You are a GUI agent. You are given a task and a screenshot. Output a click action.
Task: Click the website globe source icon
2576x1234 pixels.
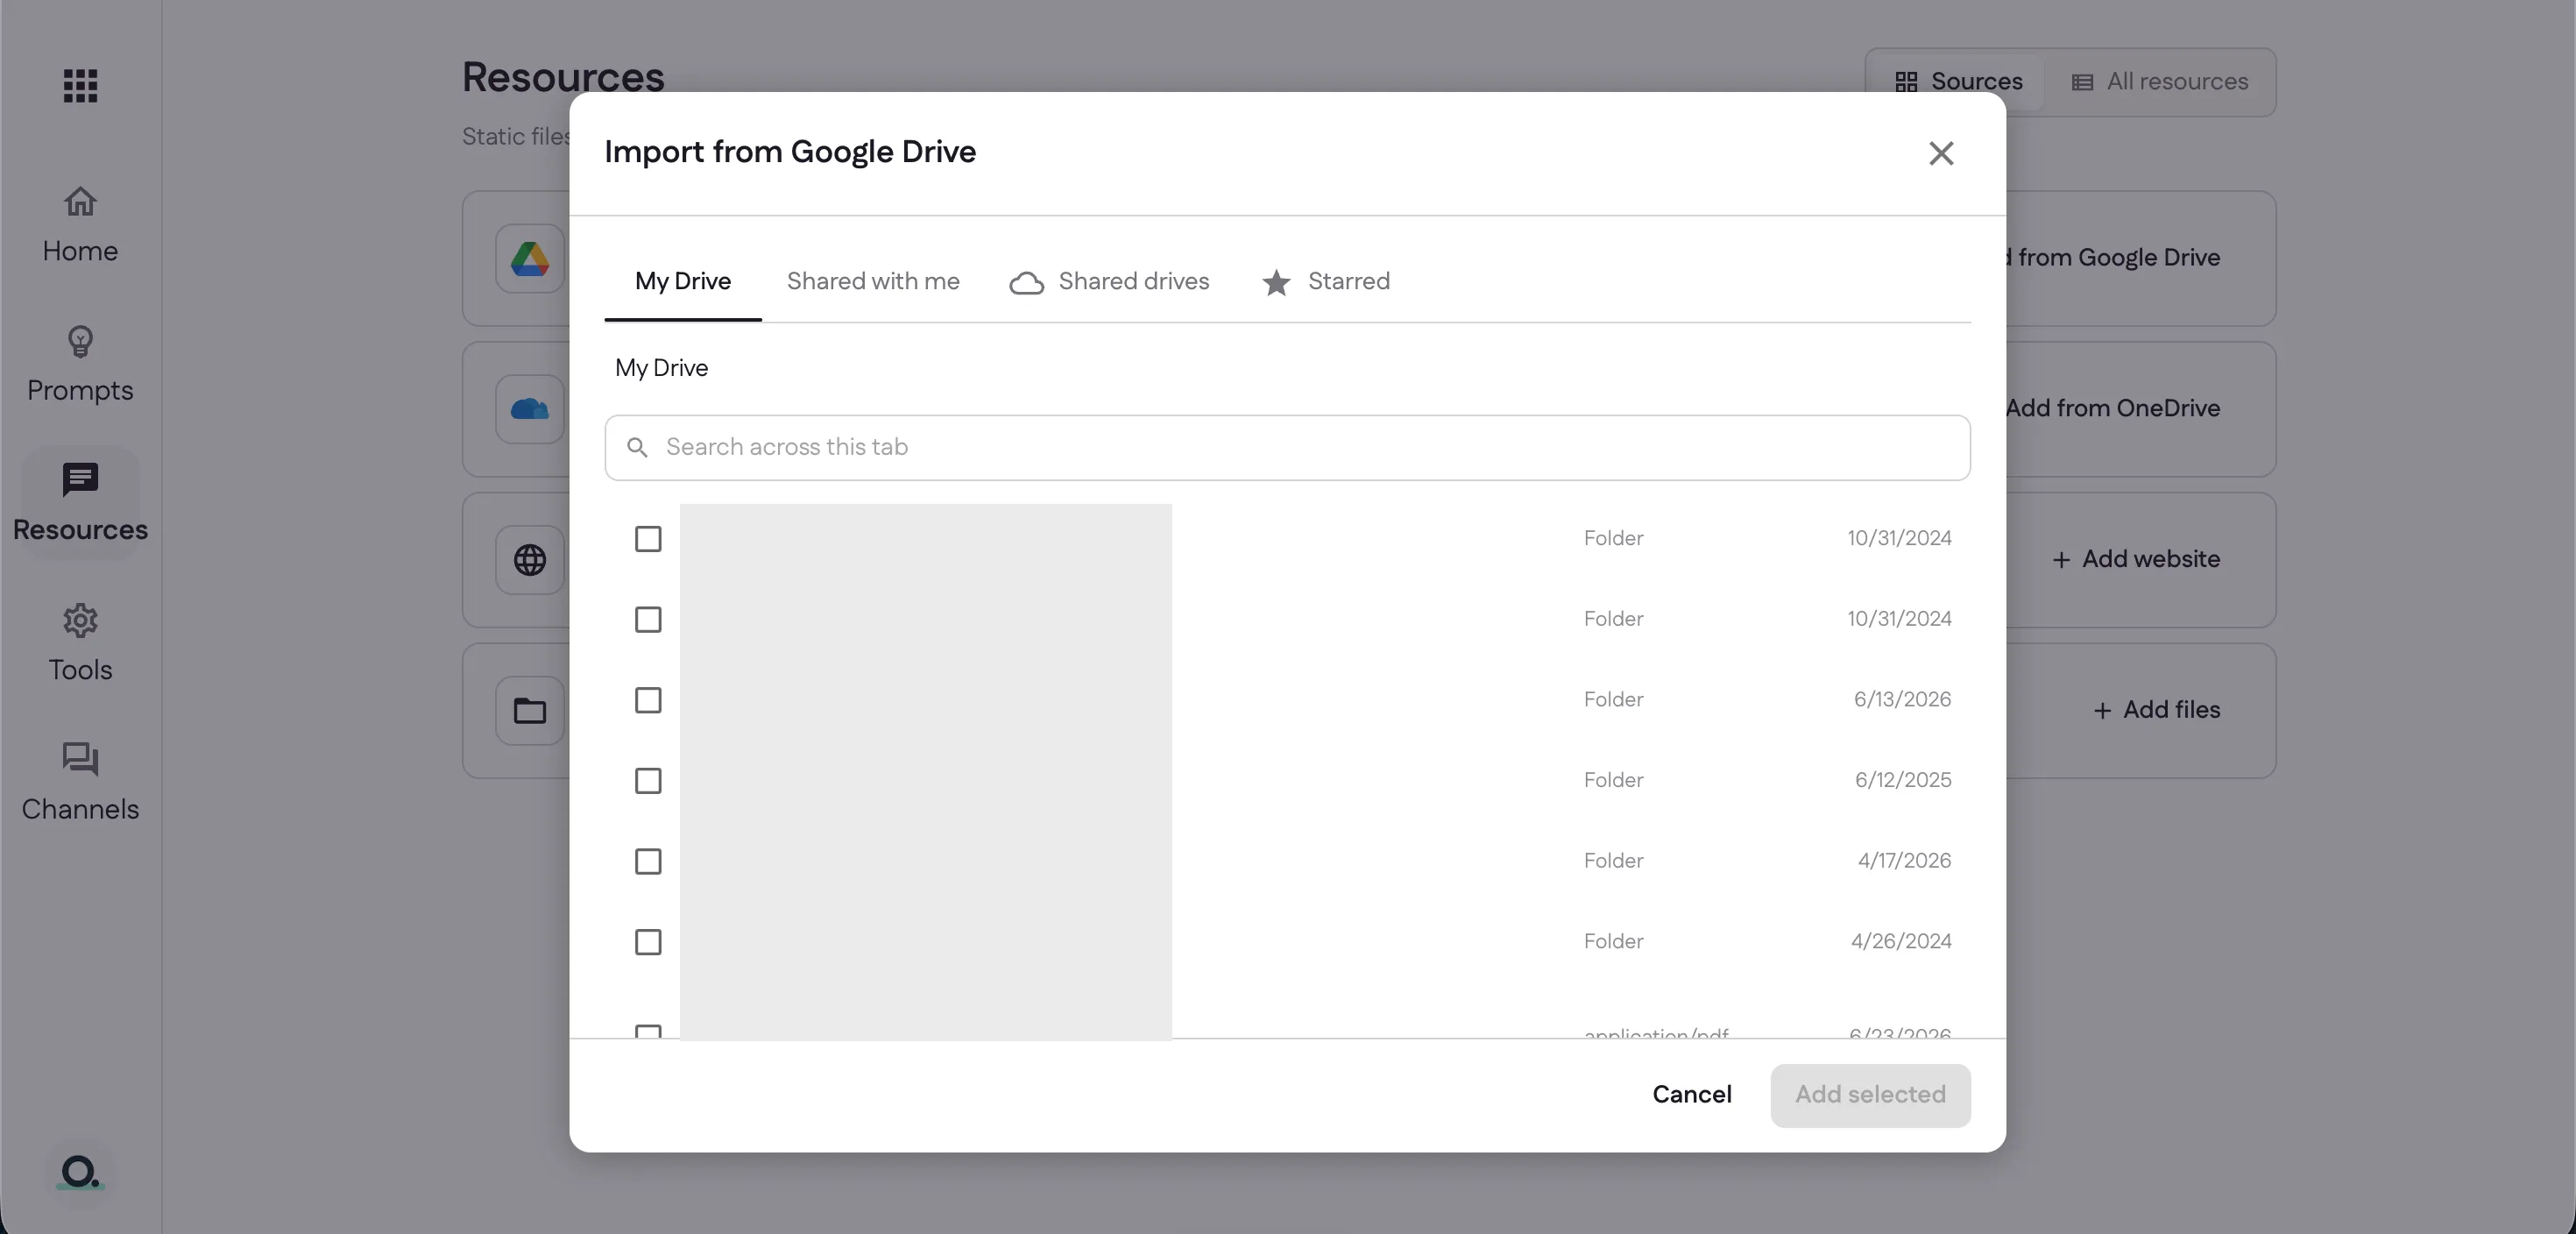click(x=529, y=560)
